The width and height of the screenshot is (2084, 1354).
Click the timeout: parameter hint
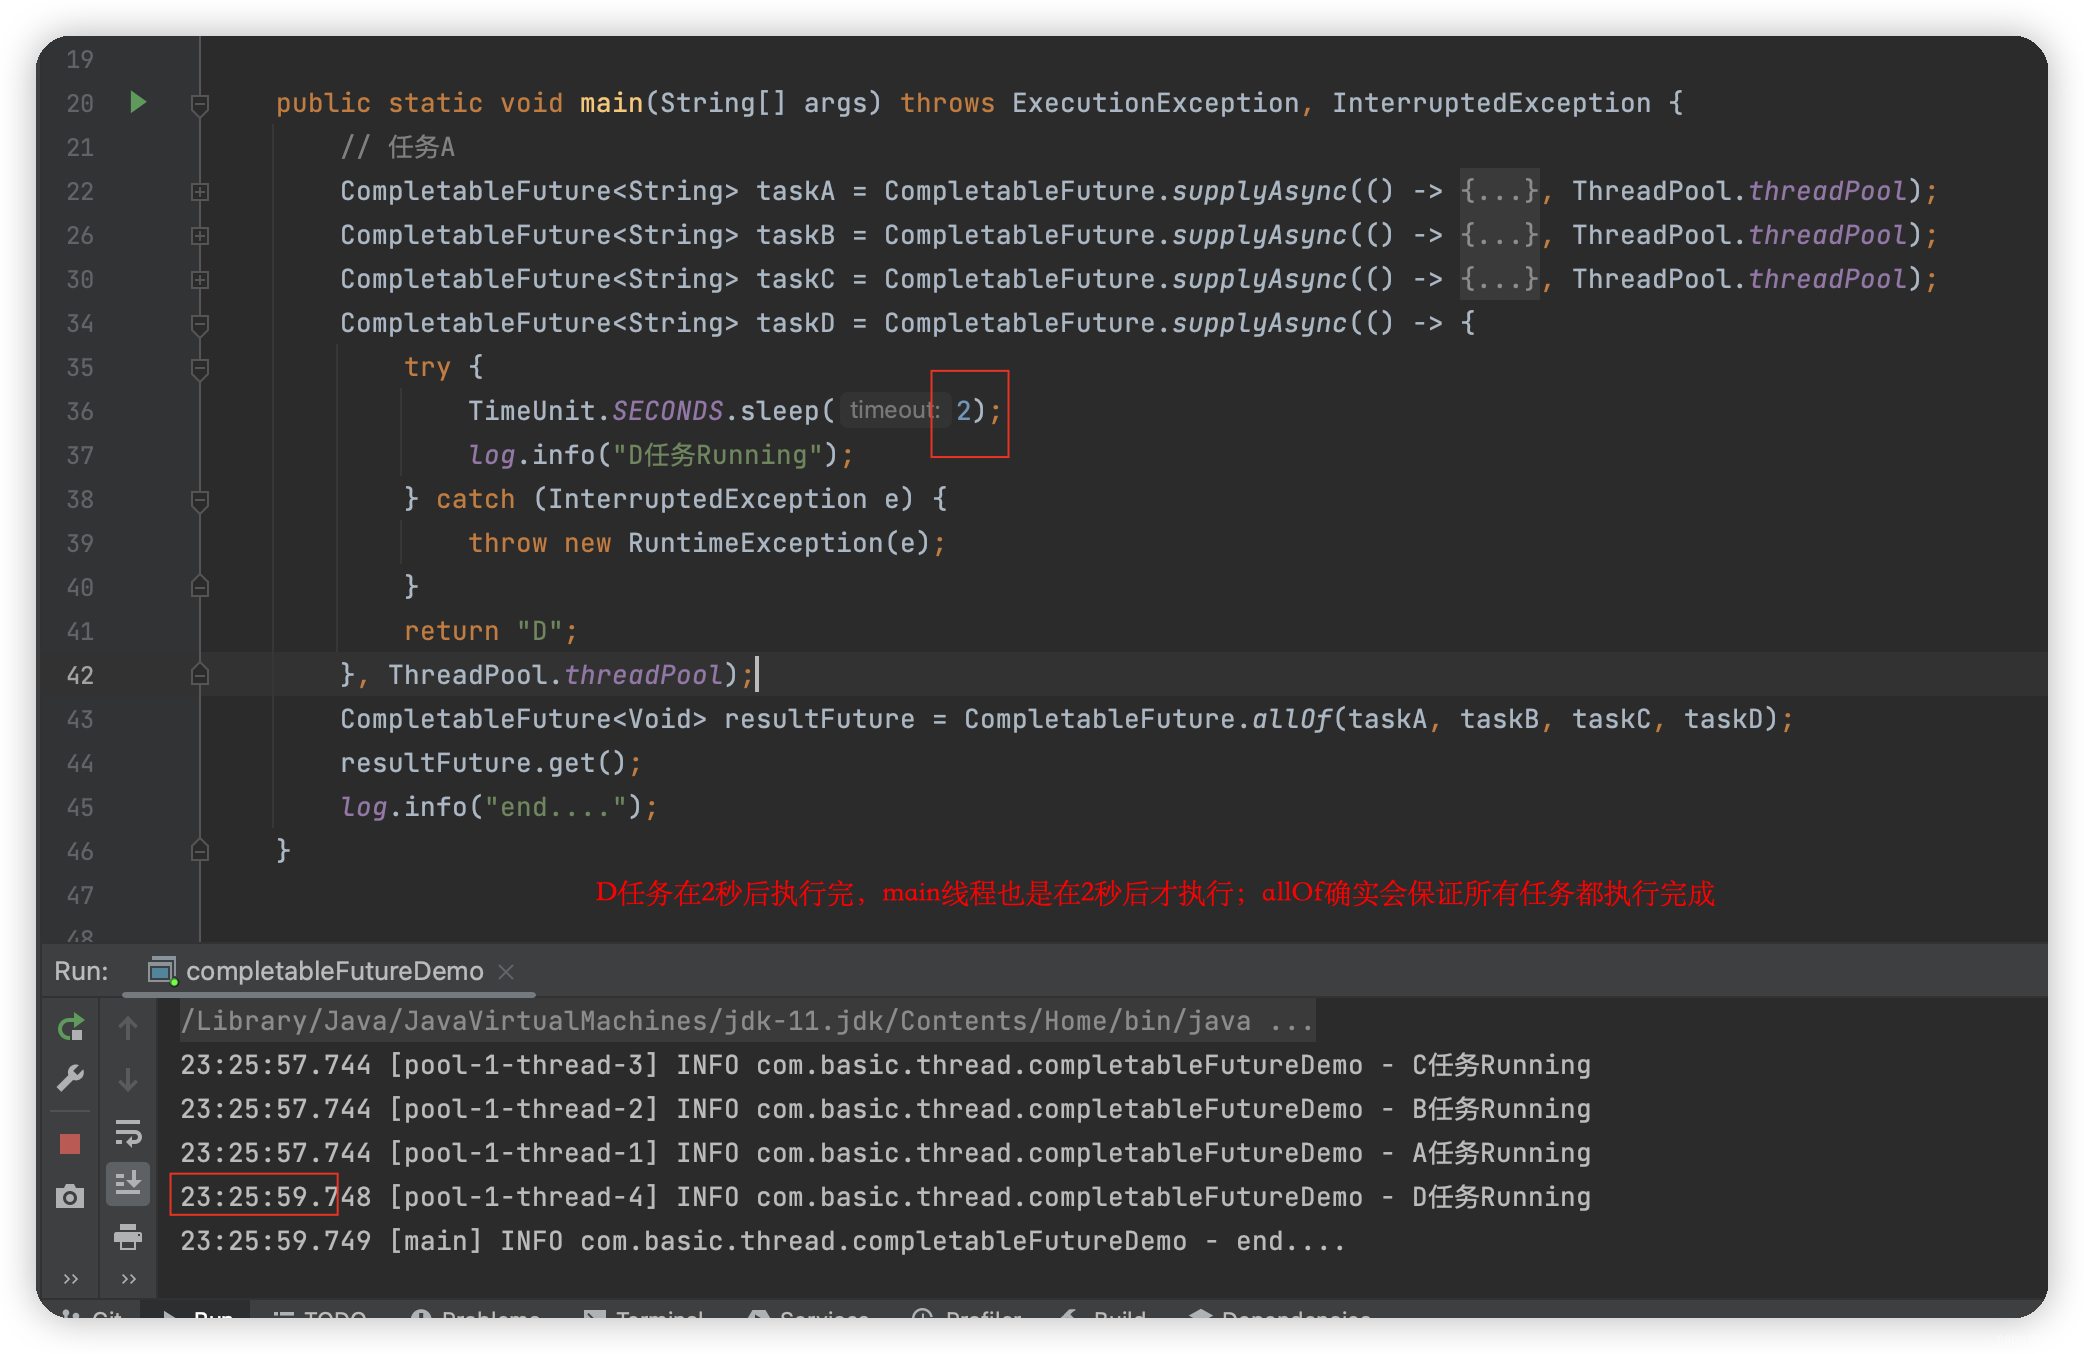pyautogui.click(x=894, y=410)
